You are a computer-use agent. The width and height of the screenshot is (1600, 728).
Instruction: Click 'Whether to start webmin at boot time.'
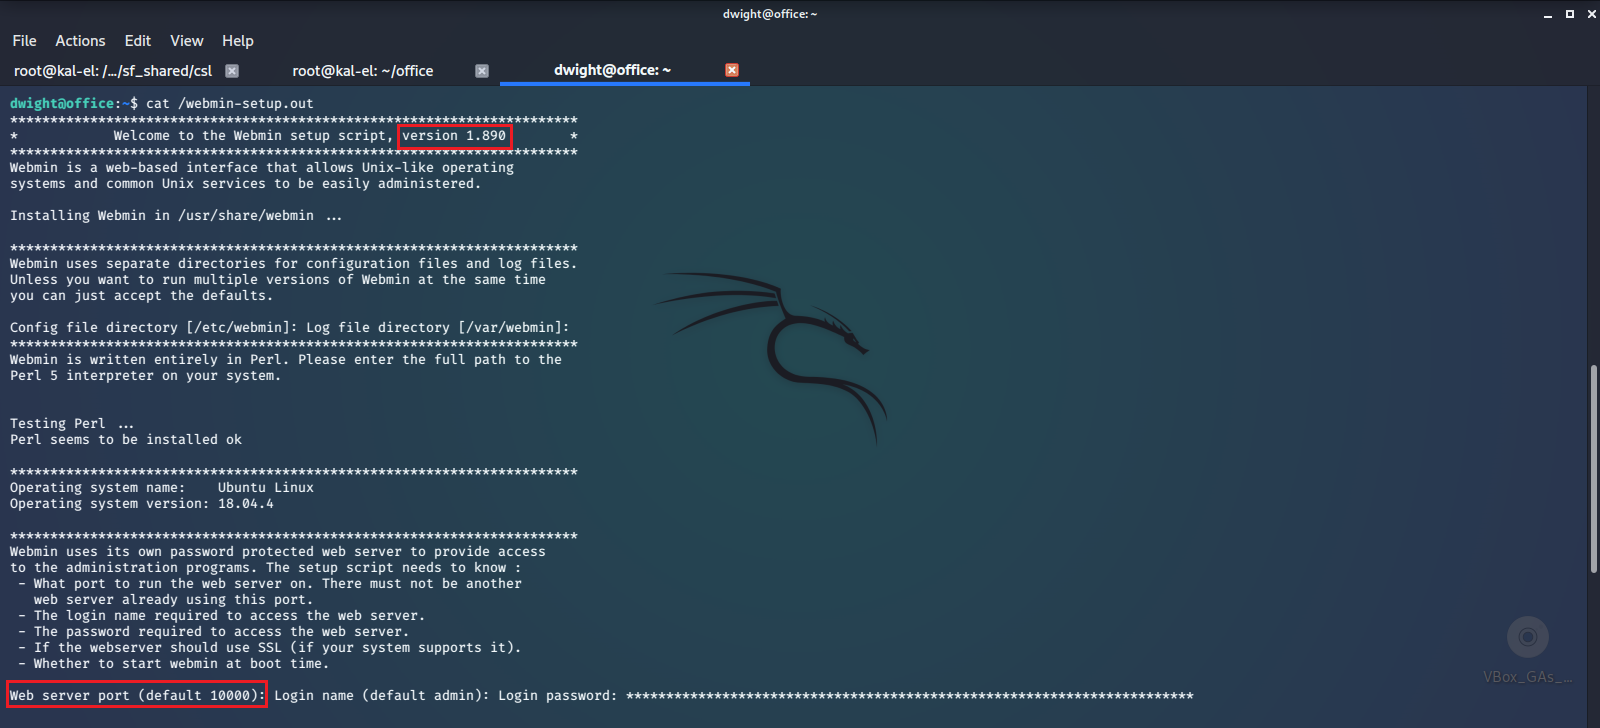tap(181, 663)
